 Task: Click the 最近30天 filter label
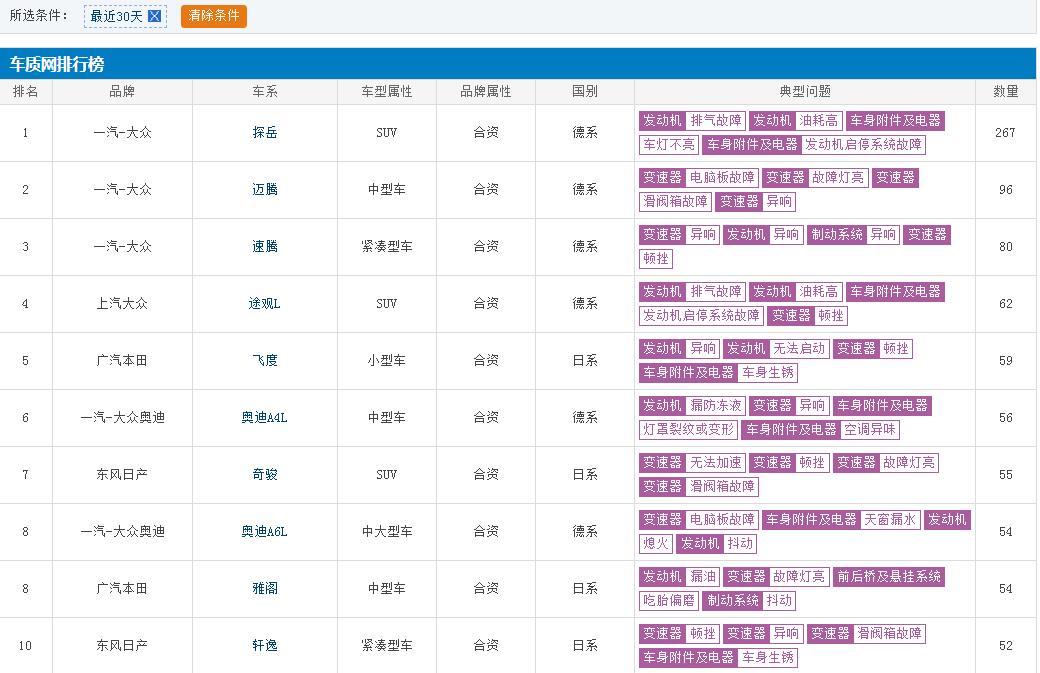click(x=116, y=16)
